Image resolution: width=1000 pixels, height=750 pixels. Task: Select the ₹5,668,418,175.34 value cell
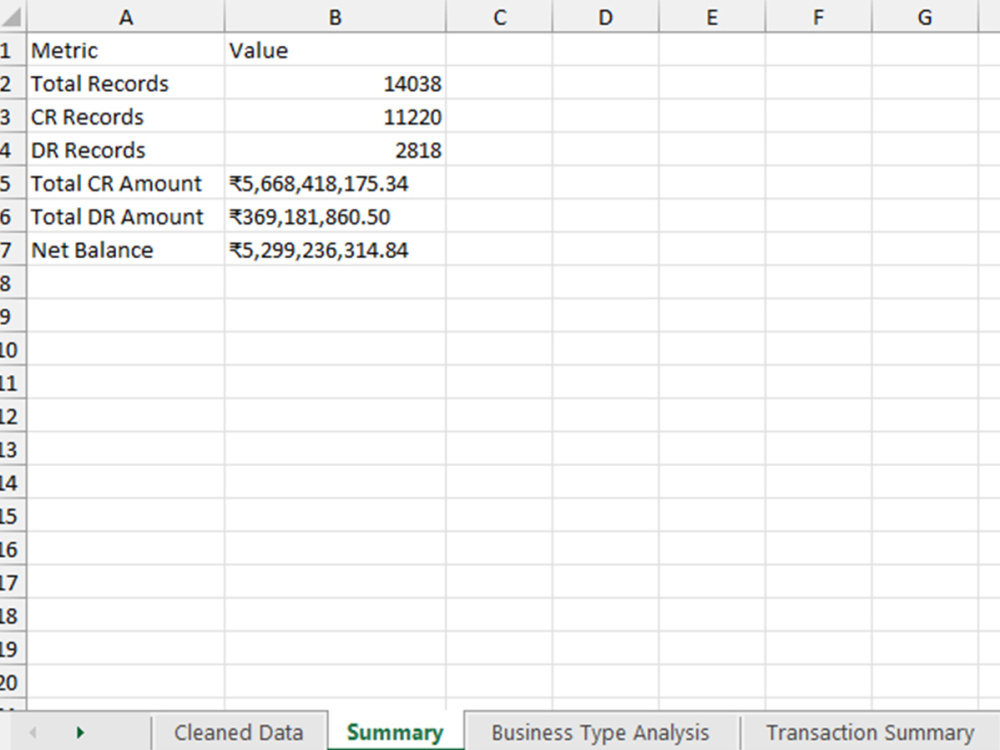pos(335,183)
